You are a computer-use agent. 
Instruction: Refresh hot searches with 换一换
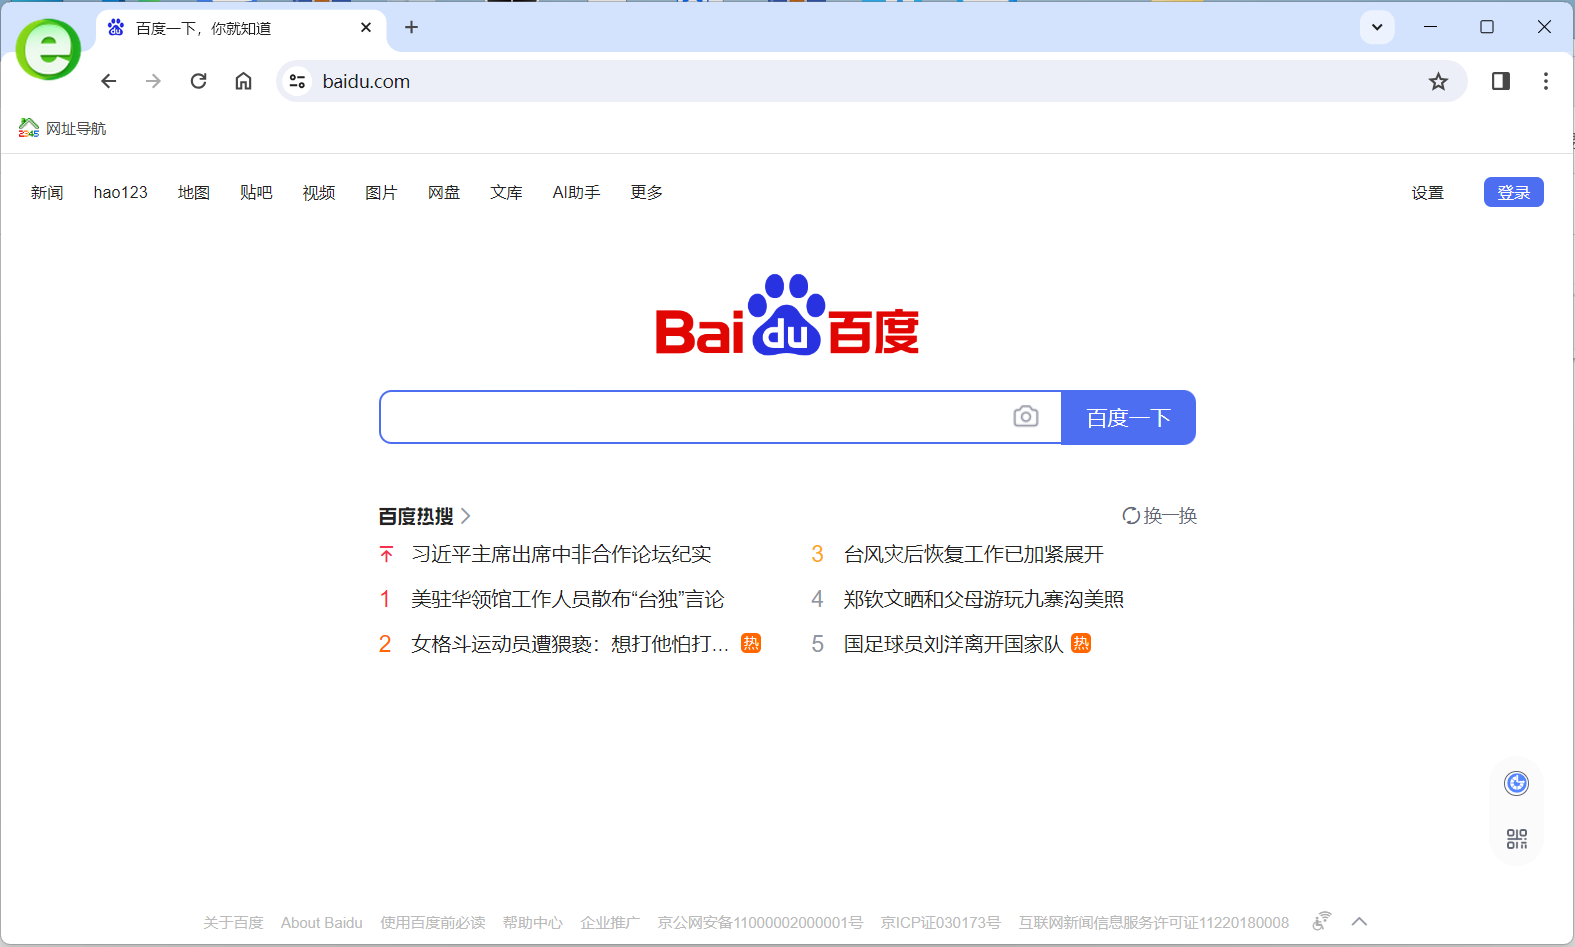pos(1160,516)
